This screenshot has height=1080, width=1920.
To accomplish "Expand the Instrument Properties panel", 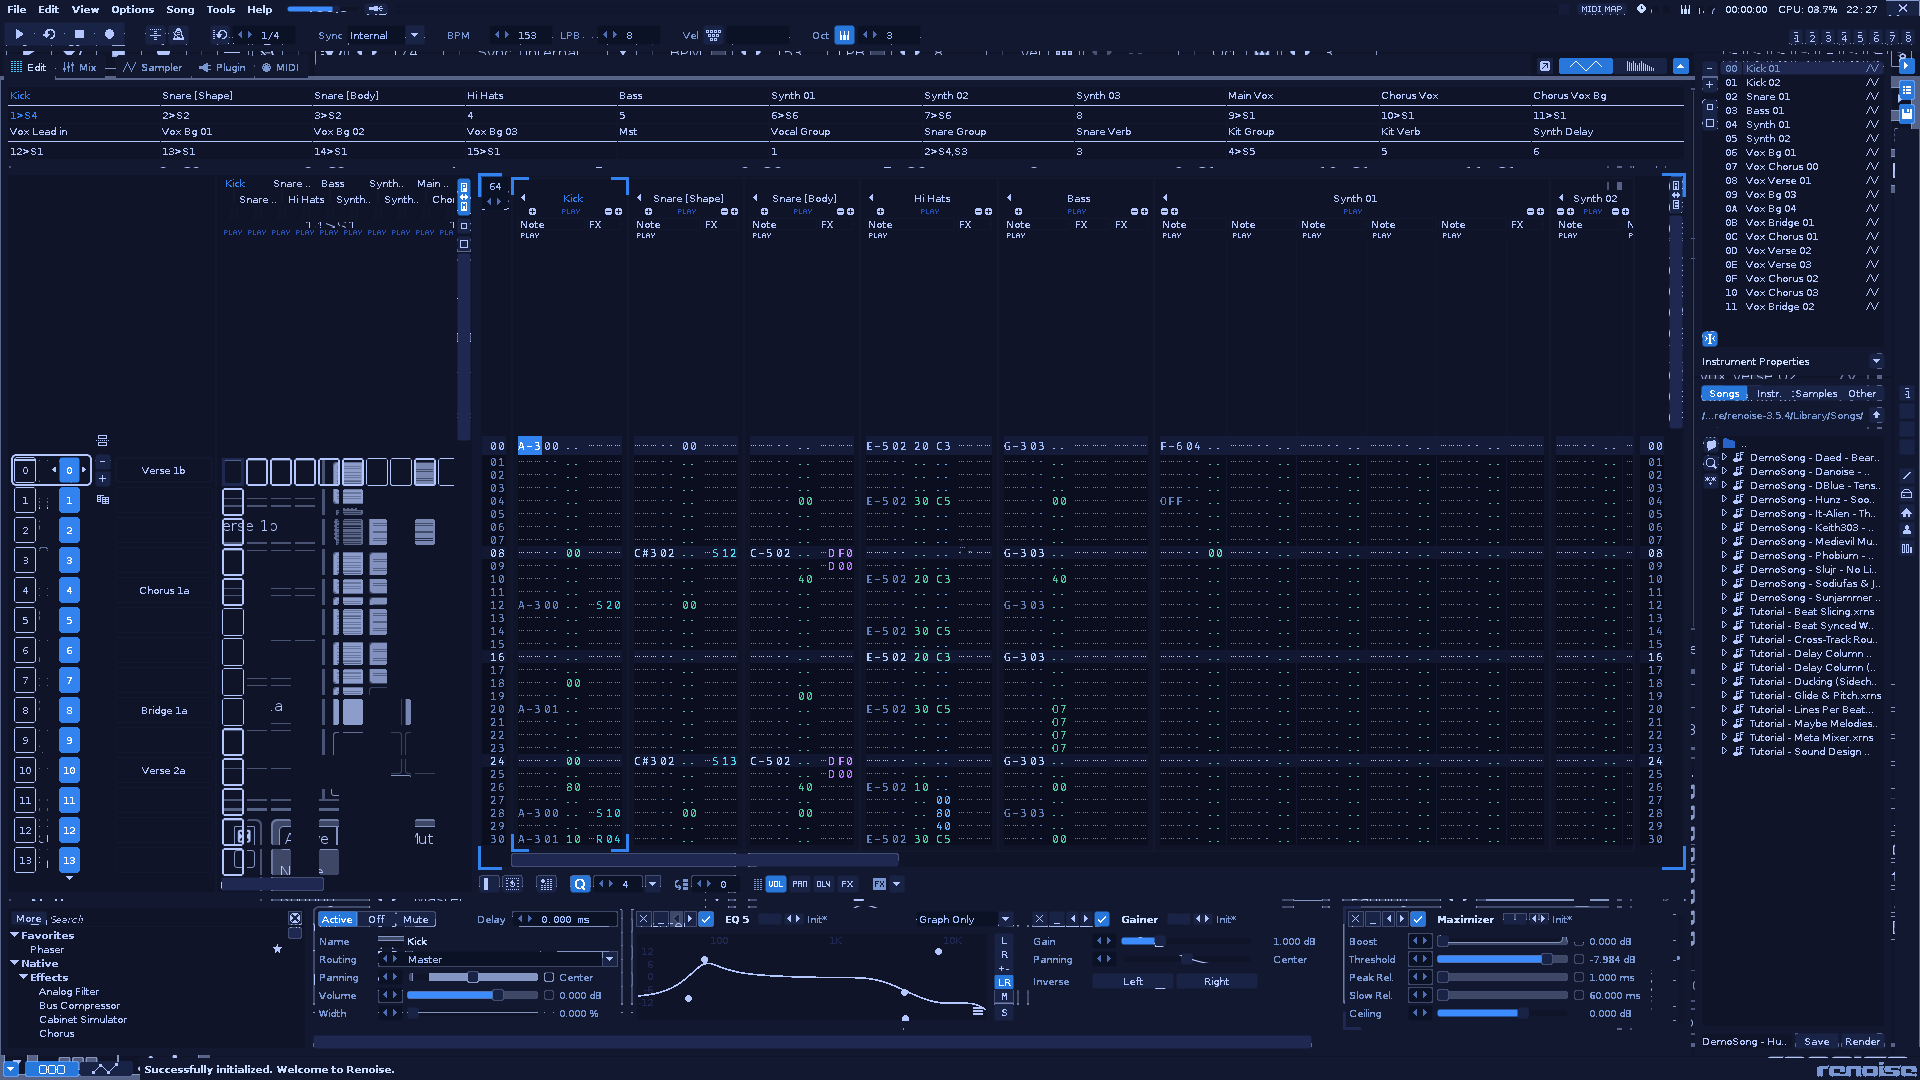I will 1877,361.
